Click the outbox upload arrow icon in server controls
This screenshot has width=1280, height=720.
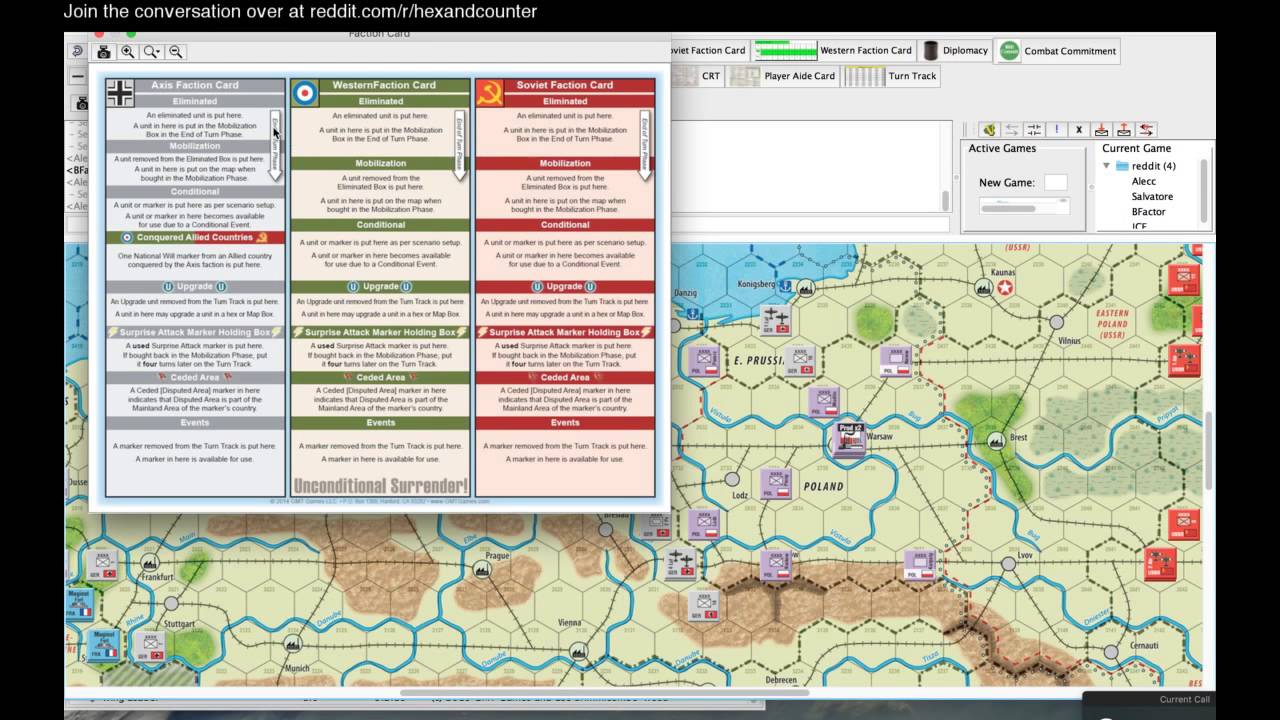(1124, 130)
